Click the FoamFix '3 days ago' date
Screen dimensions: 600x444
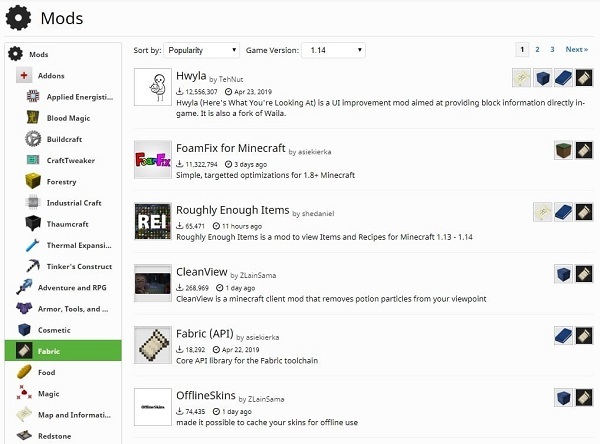coord(250,165)
